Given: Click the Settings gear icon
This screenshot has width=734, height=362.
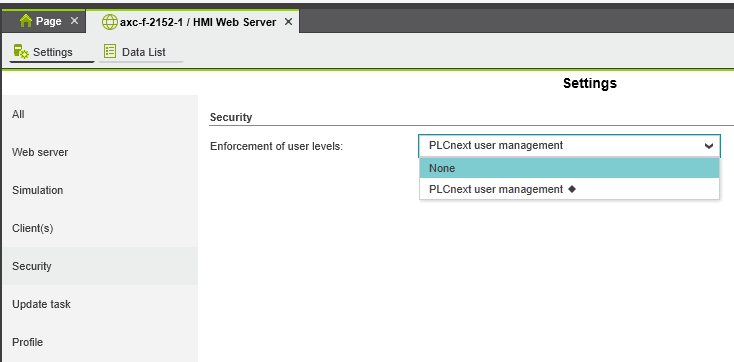Looking at the screenshot, I should pos(21,51).
